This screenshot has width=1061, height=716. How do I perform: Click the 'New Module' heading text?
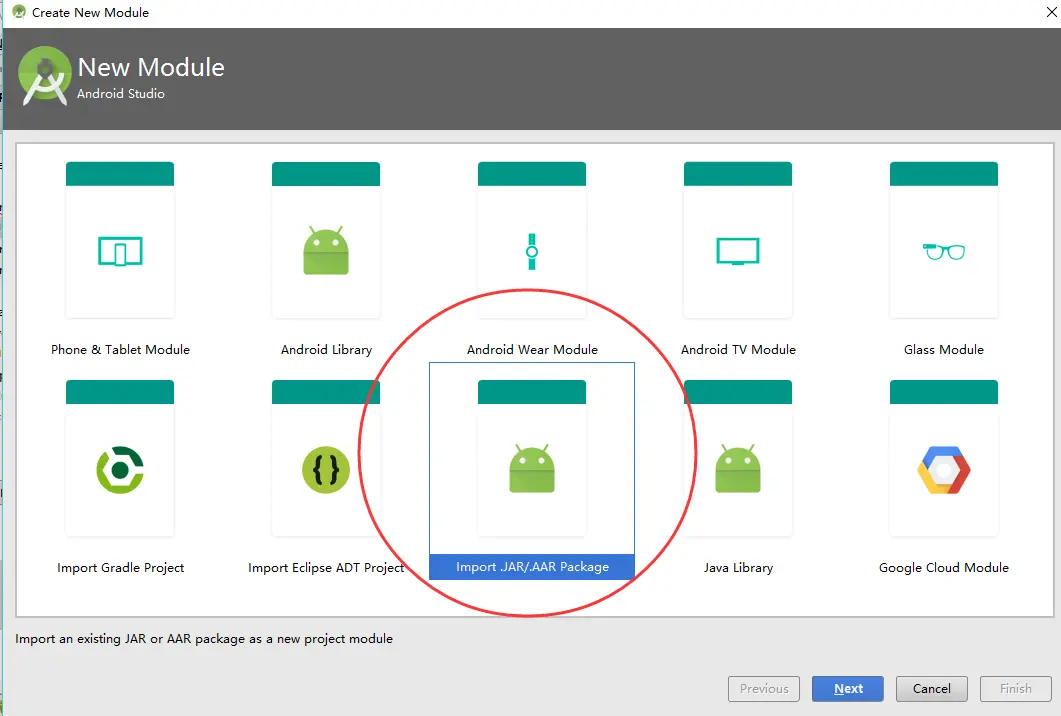151,67
